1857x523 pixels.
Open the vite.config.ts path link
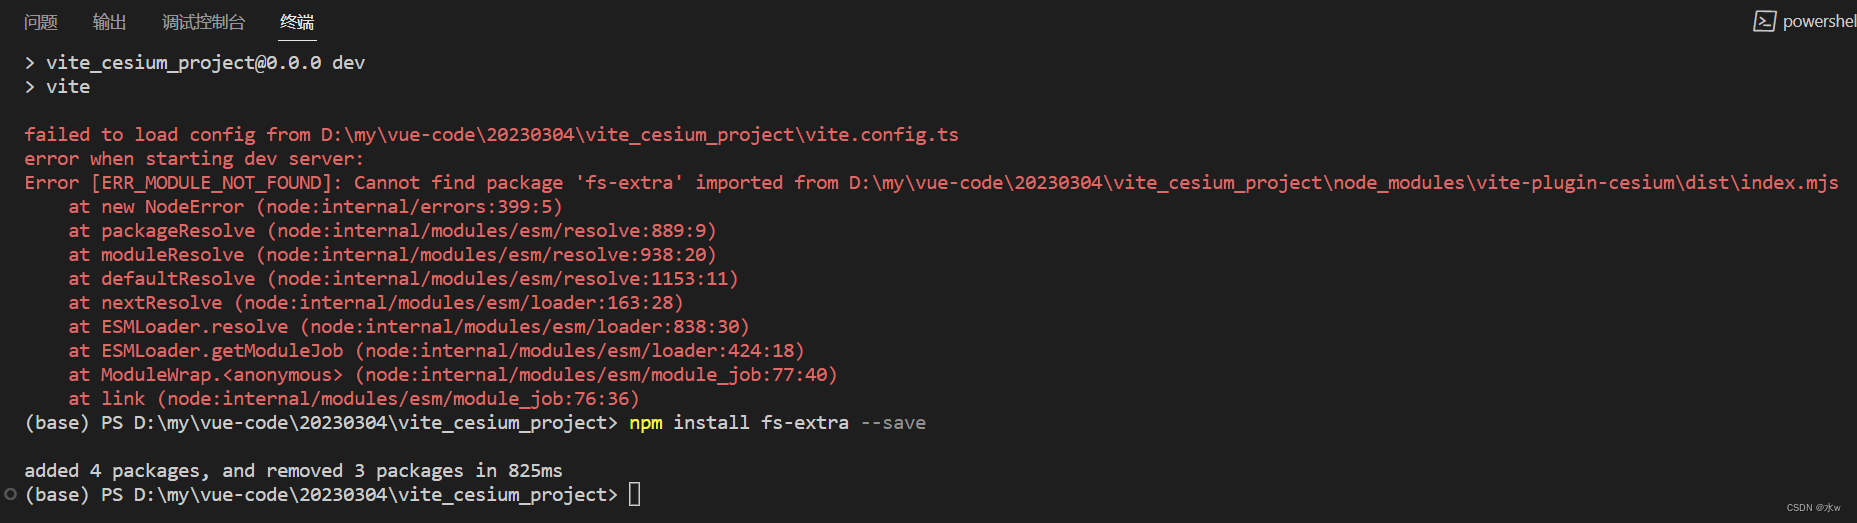click(x=640, y=135)
